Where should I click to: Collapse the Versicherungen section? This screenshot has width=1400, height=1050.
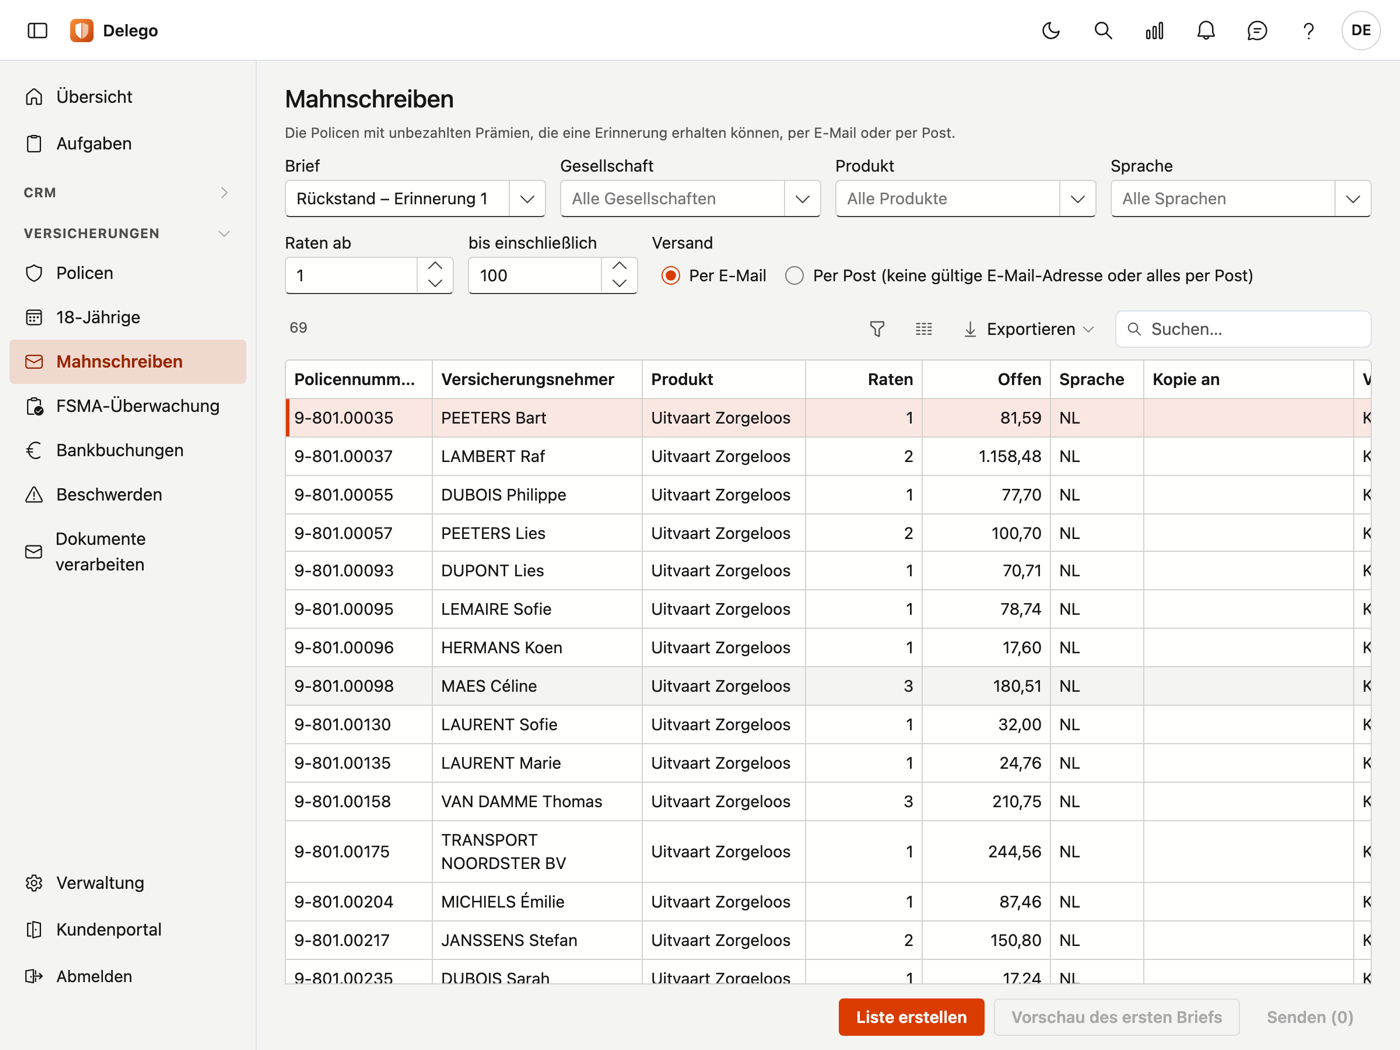[x=128, y=233]
